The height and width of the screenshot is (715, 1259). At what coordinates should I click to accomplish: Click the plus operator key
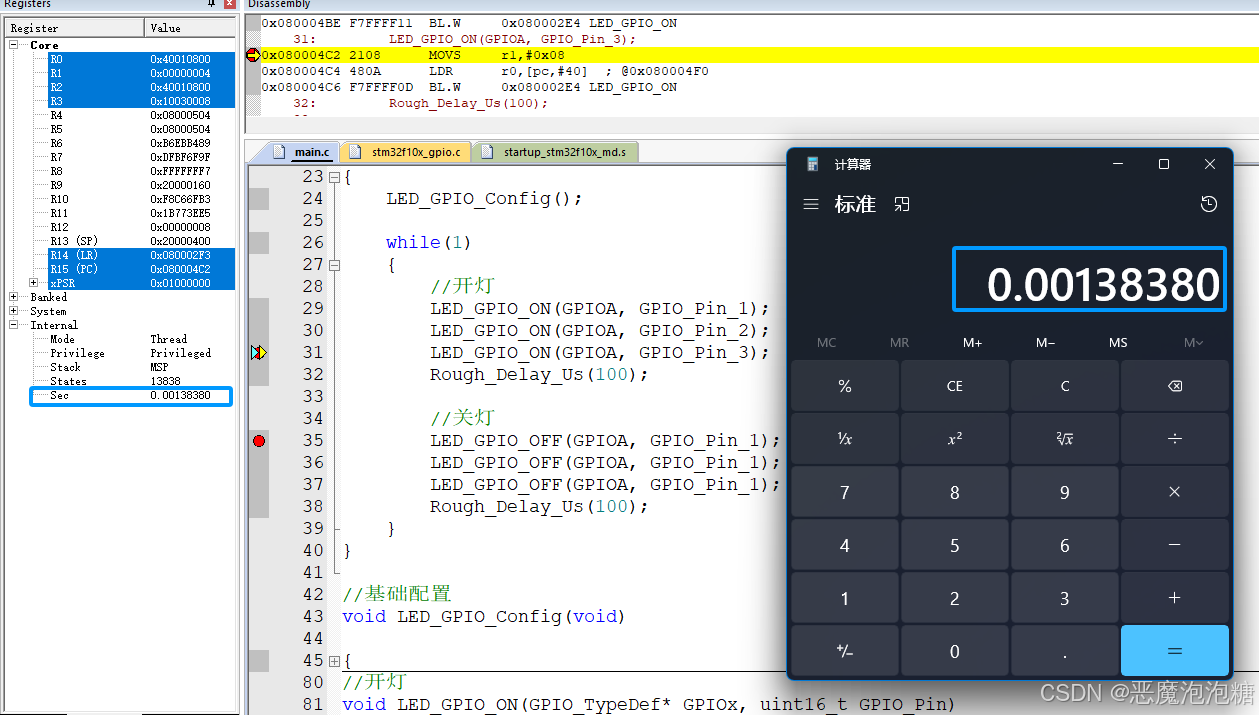[1174, 598]
